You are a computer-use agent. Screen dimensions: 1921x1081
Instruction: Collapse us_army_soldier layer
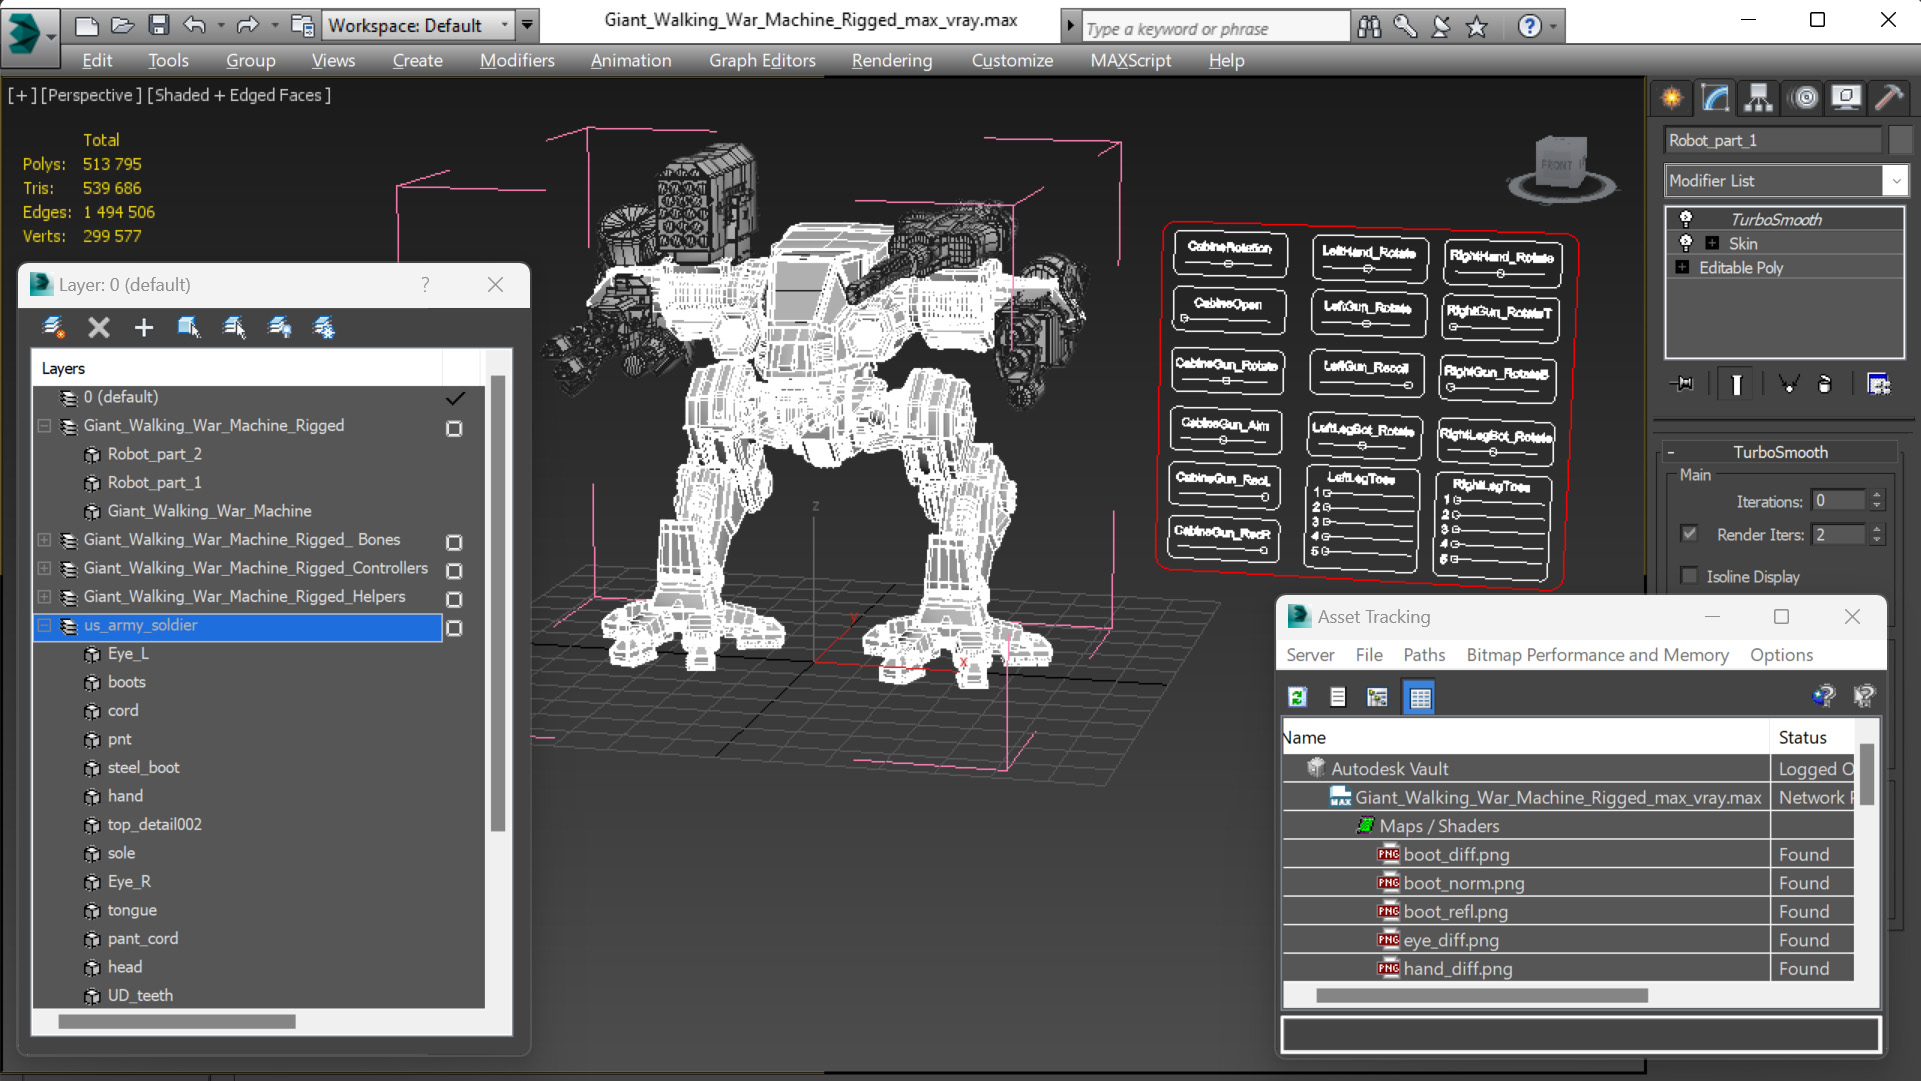coord(45,626)
